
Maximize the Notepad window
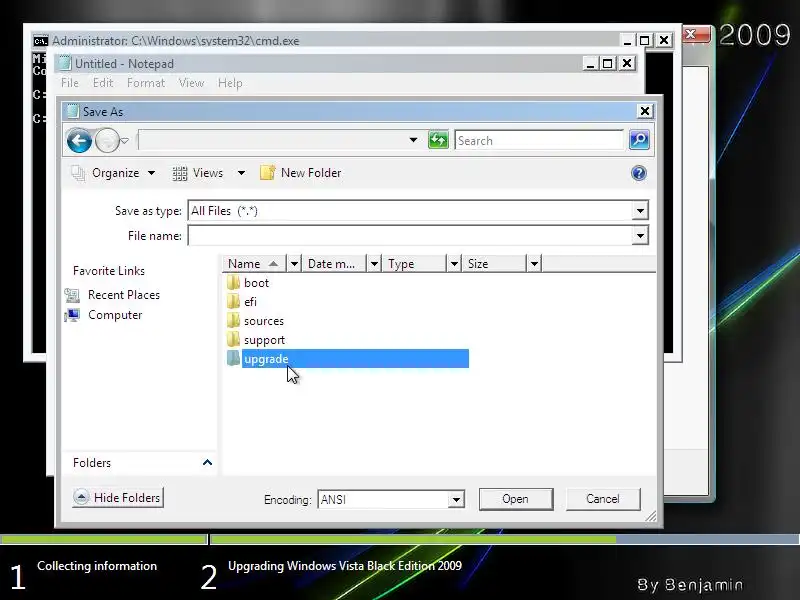coord(608,63)
